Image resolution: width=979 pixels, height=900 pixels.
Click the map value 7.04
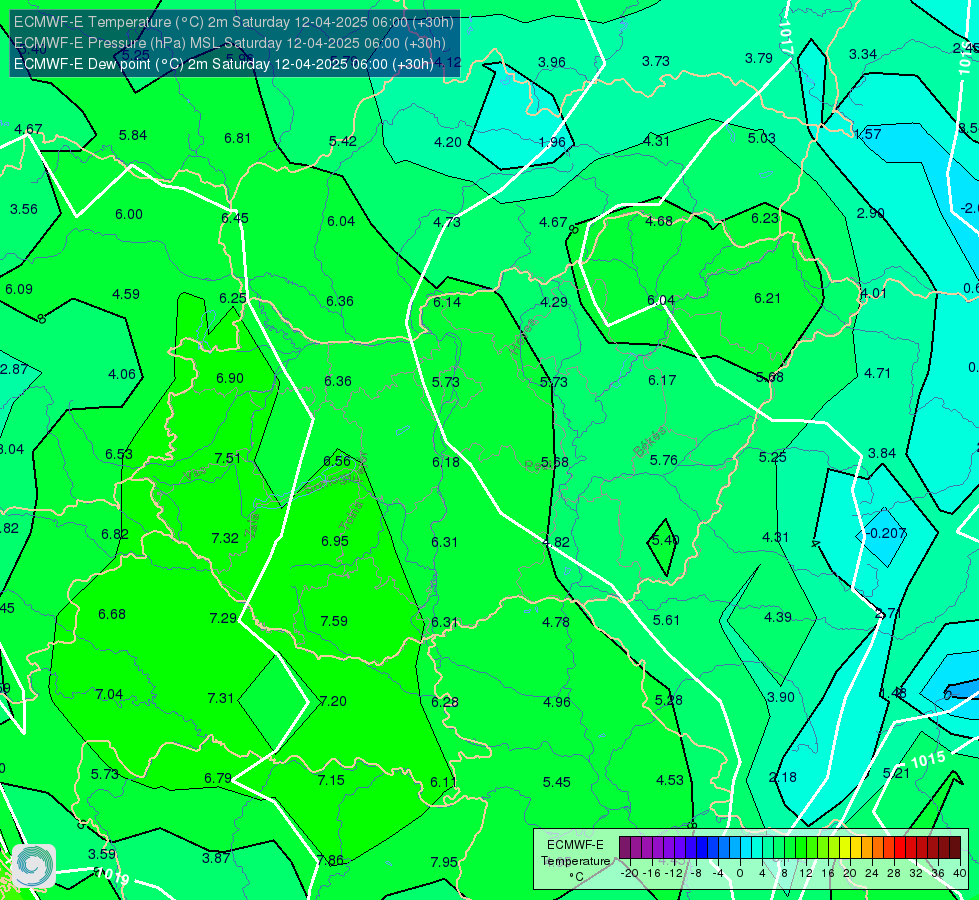[109, 694]
